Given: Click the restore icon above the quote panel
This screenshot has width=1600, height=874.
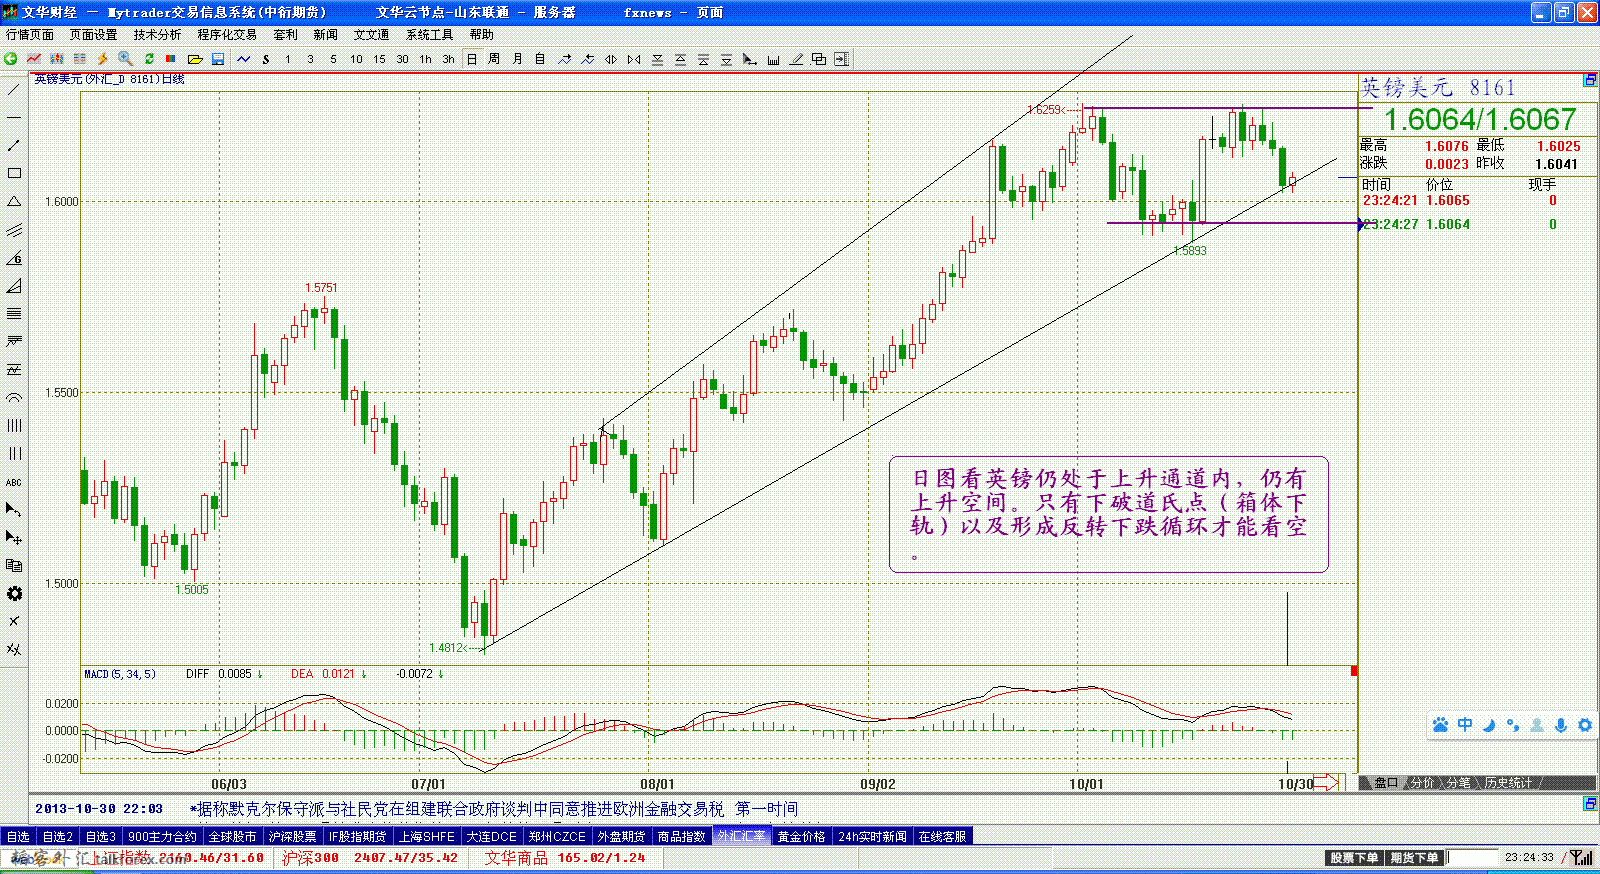Looking at the screenshot, I should pyautogui.click(x=1590, y=80).
